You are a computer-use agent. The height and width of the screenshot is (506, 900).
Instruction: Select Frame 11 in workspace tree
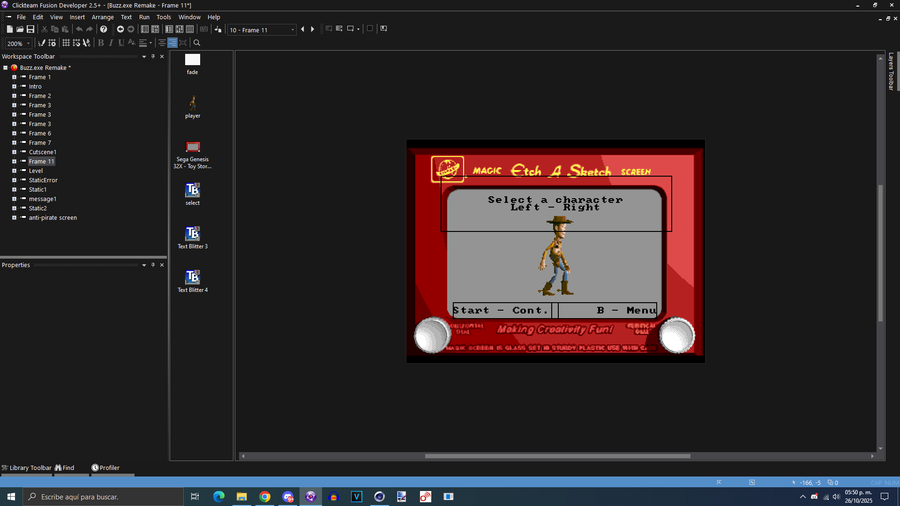pyautogui.click(x=41, y=161)
